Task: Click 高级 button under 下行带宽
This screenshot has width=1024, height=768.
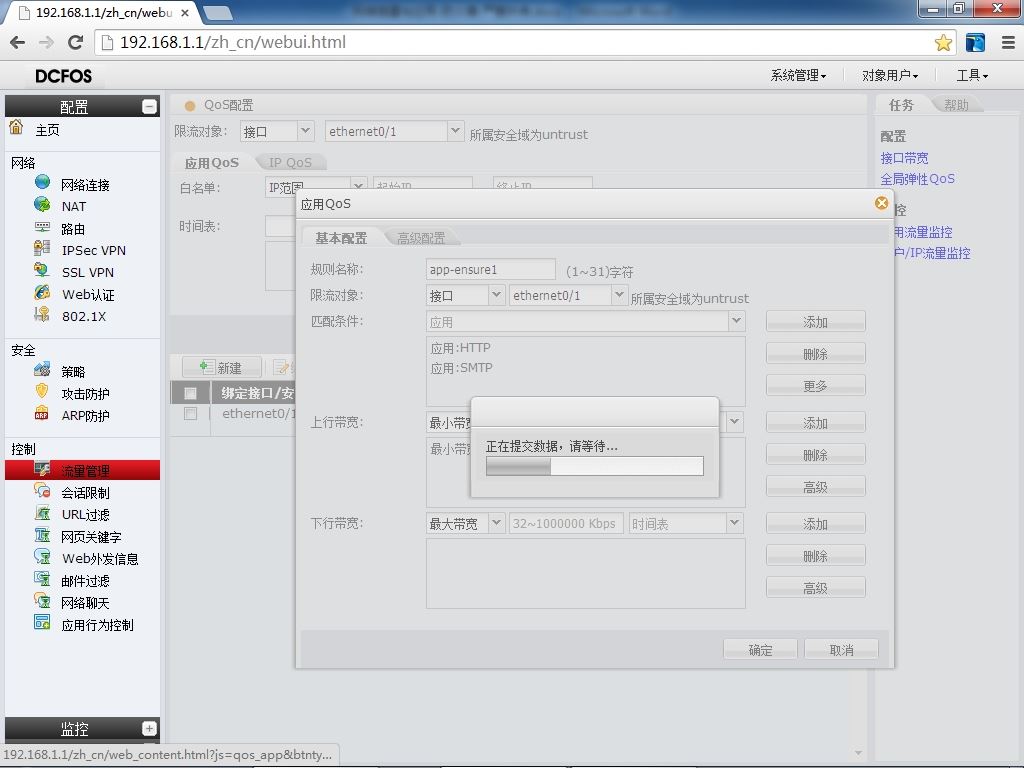Action: coord(816,587)
